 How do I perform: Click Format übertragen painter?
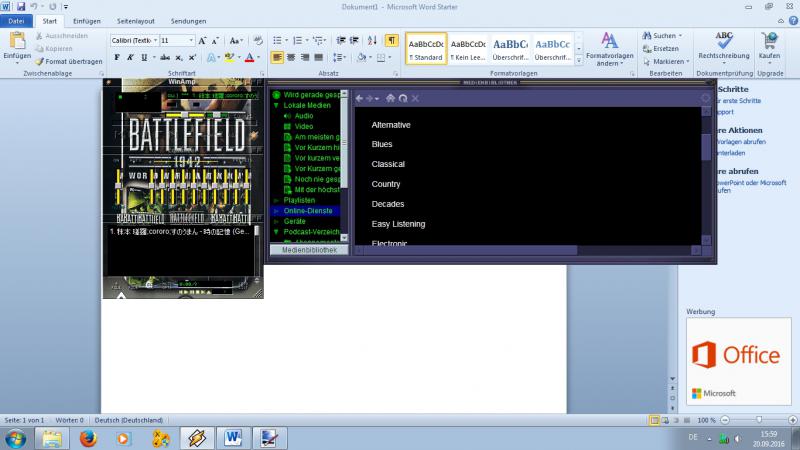69,61
